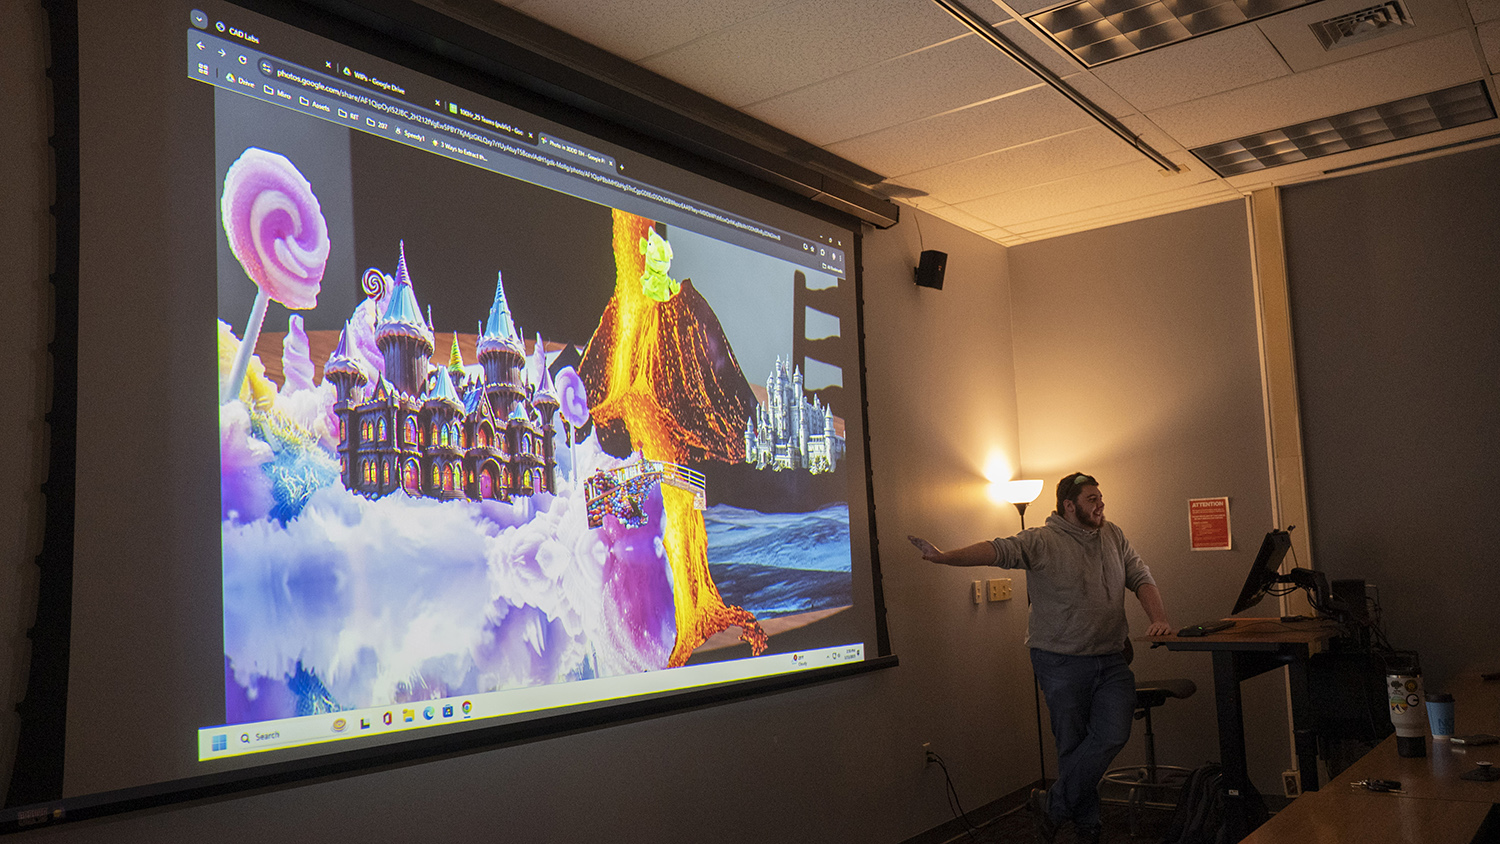Viewport: 1500px width, 844px height.
Task: Open the Assets bookmarks folder
Action: [314, 103]
